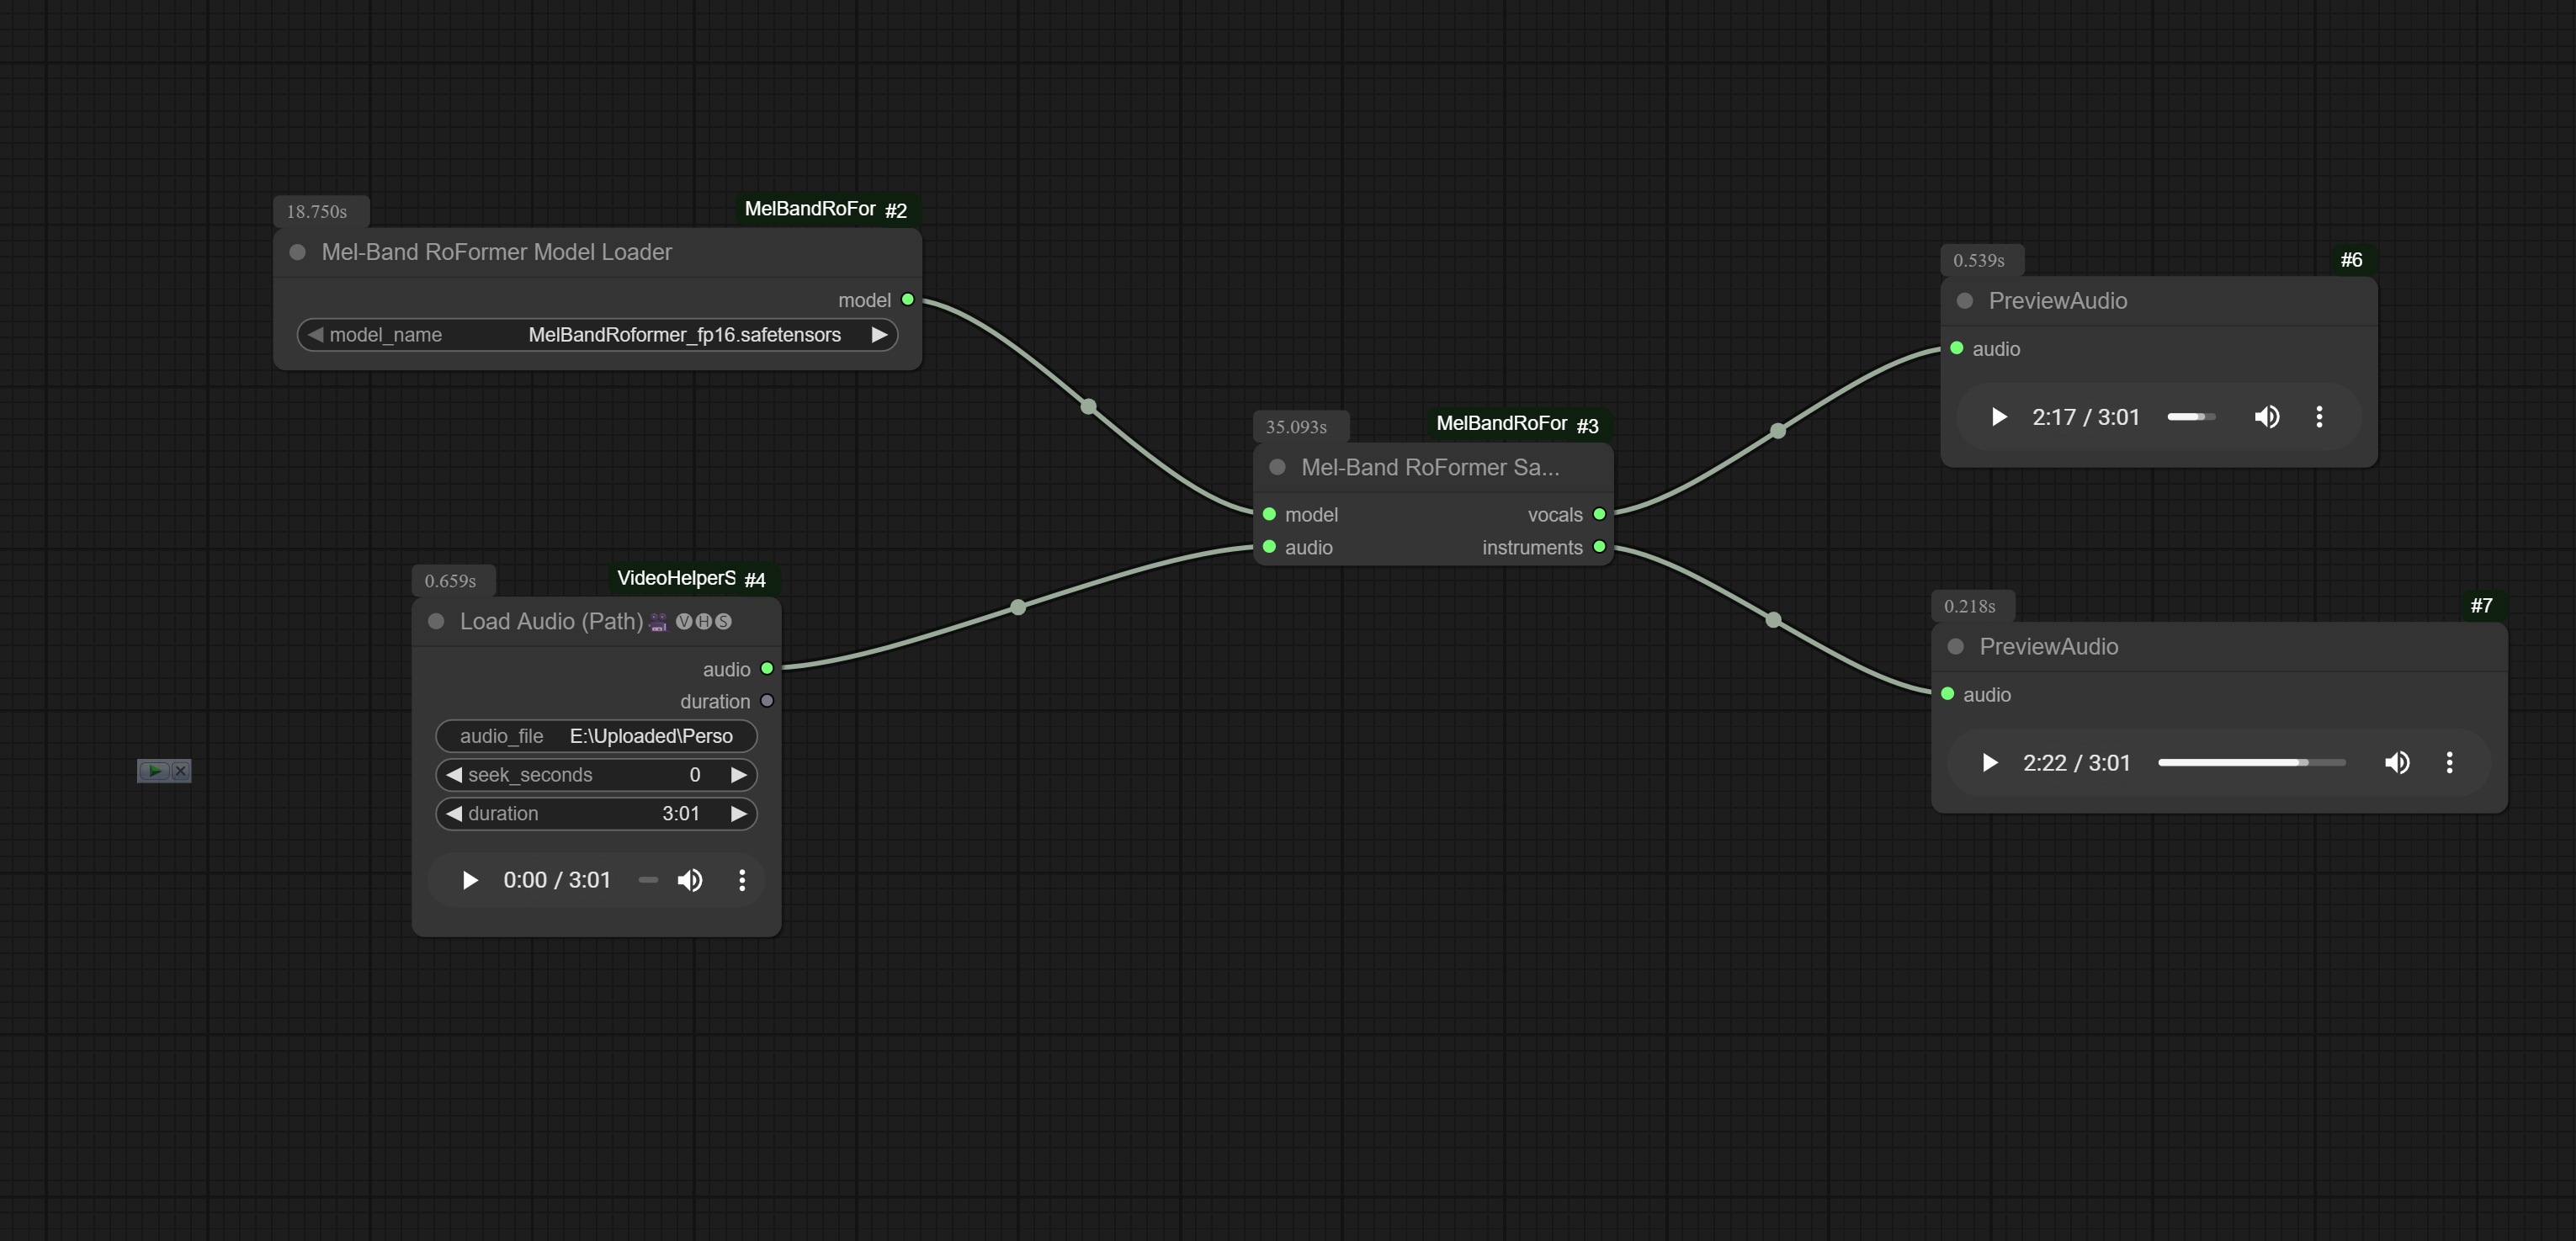
Task: Toggle collapse dot on PreviewAudio #7
Action: (1955, 646)
